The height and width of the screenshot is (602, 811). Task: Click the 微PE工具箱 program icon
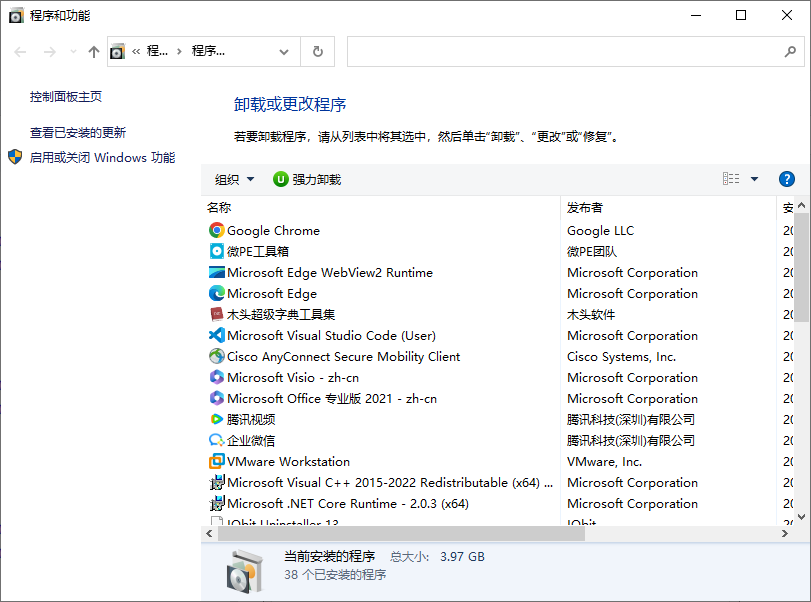(217, 251)
